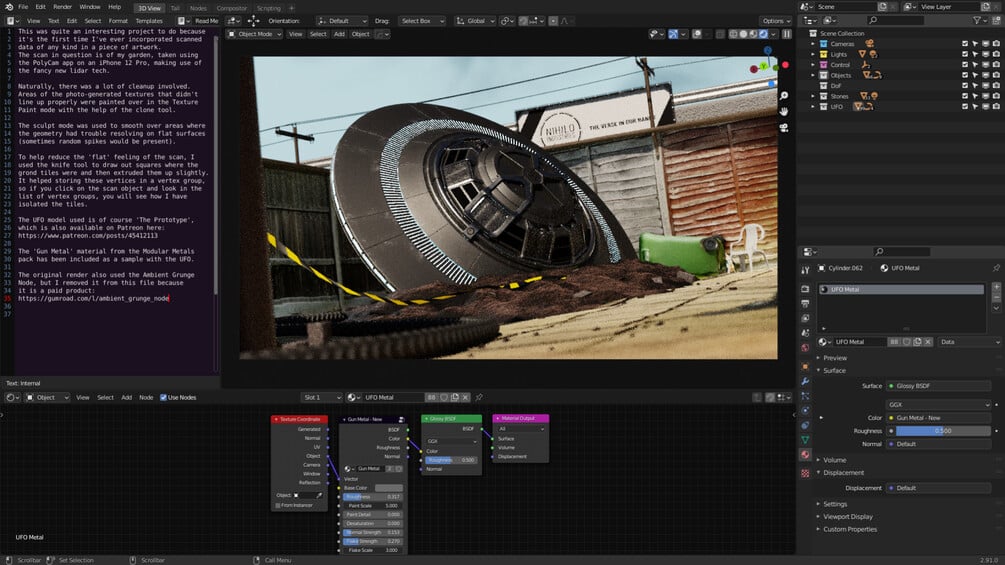This screenshot has height=565, width=1005.
Task: Open the Physics properties tab icon
Action: (805, 411)
